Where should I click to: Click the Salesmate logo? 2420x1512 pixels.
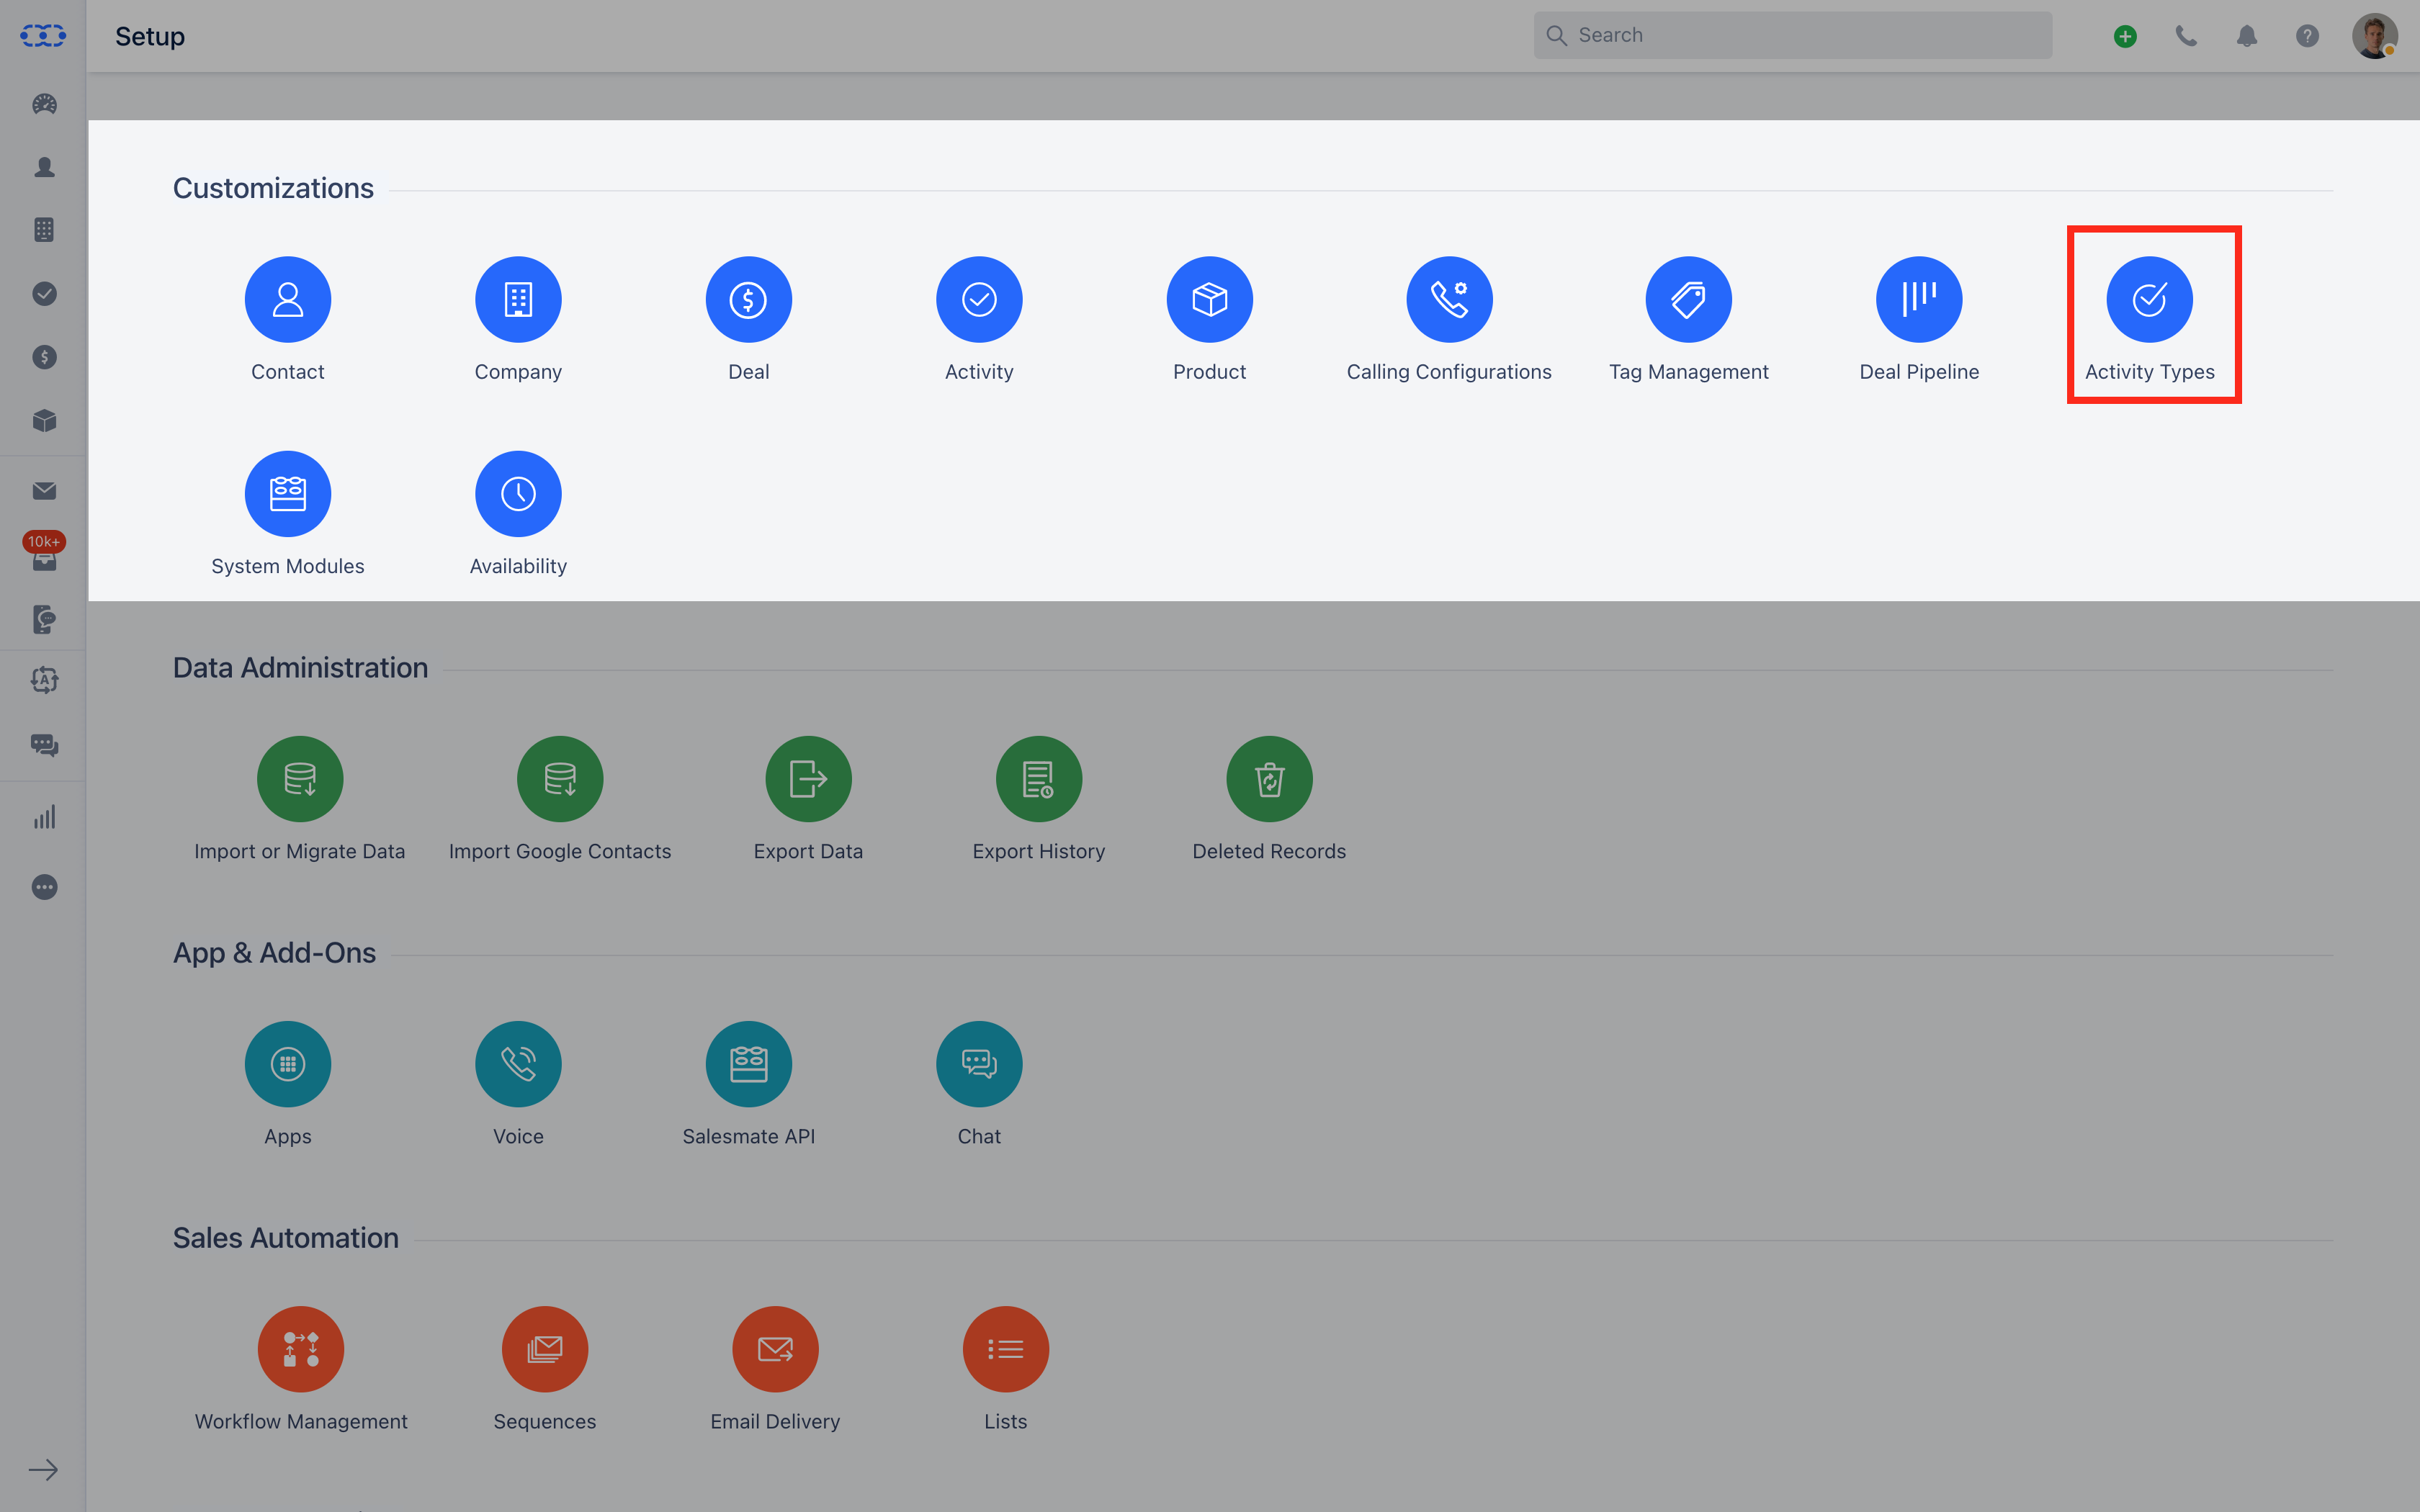click(43, 36)
